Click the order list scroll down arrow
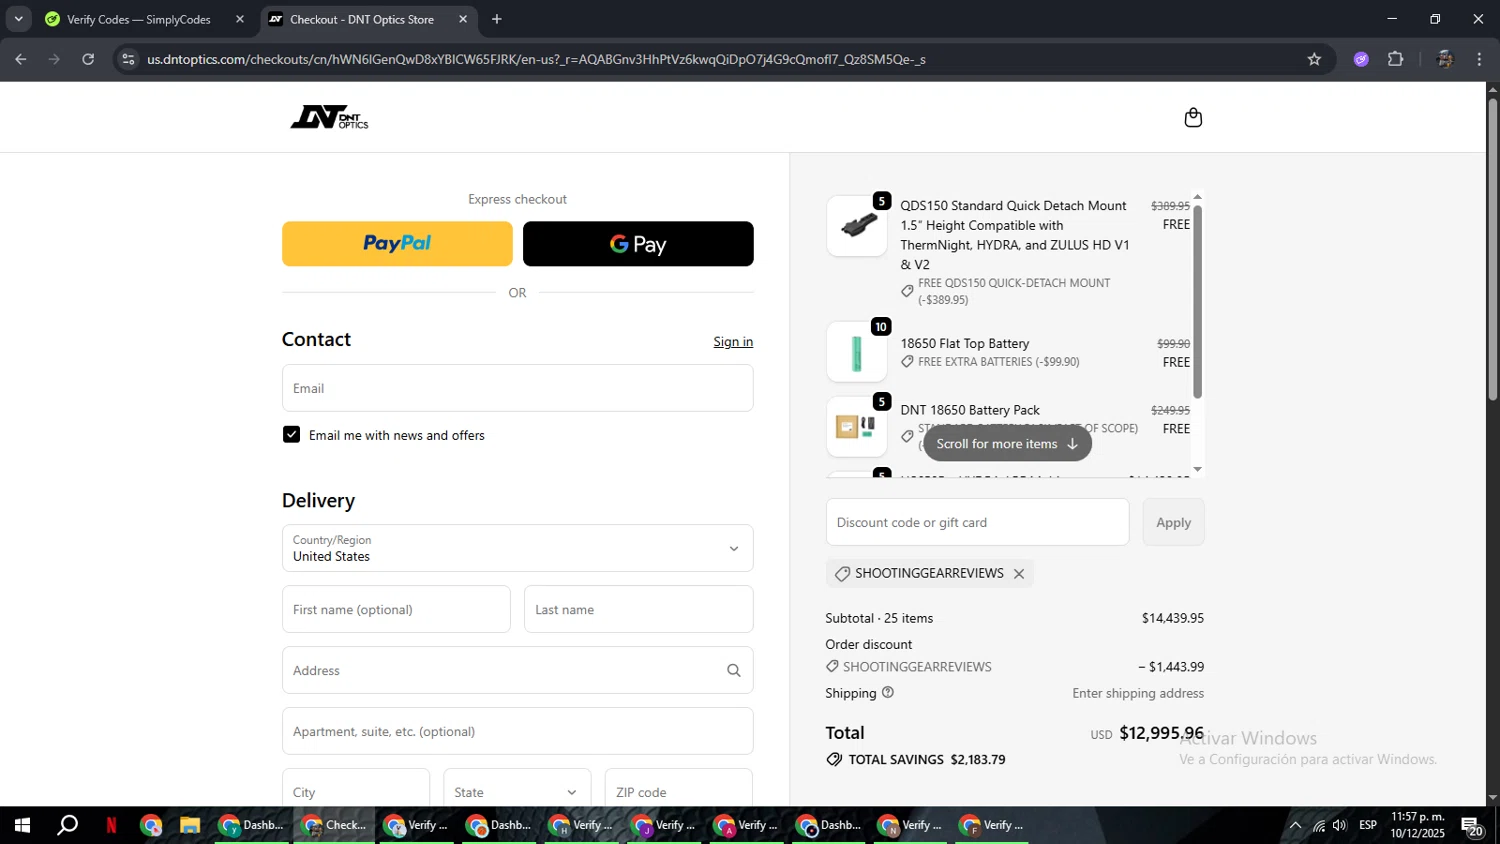 pyautogui.click(x=1197, y=469)
